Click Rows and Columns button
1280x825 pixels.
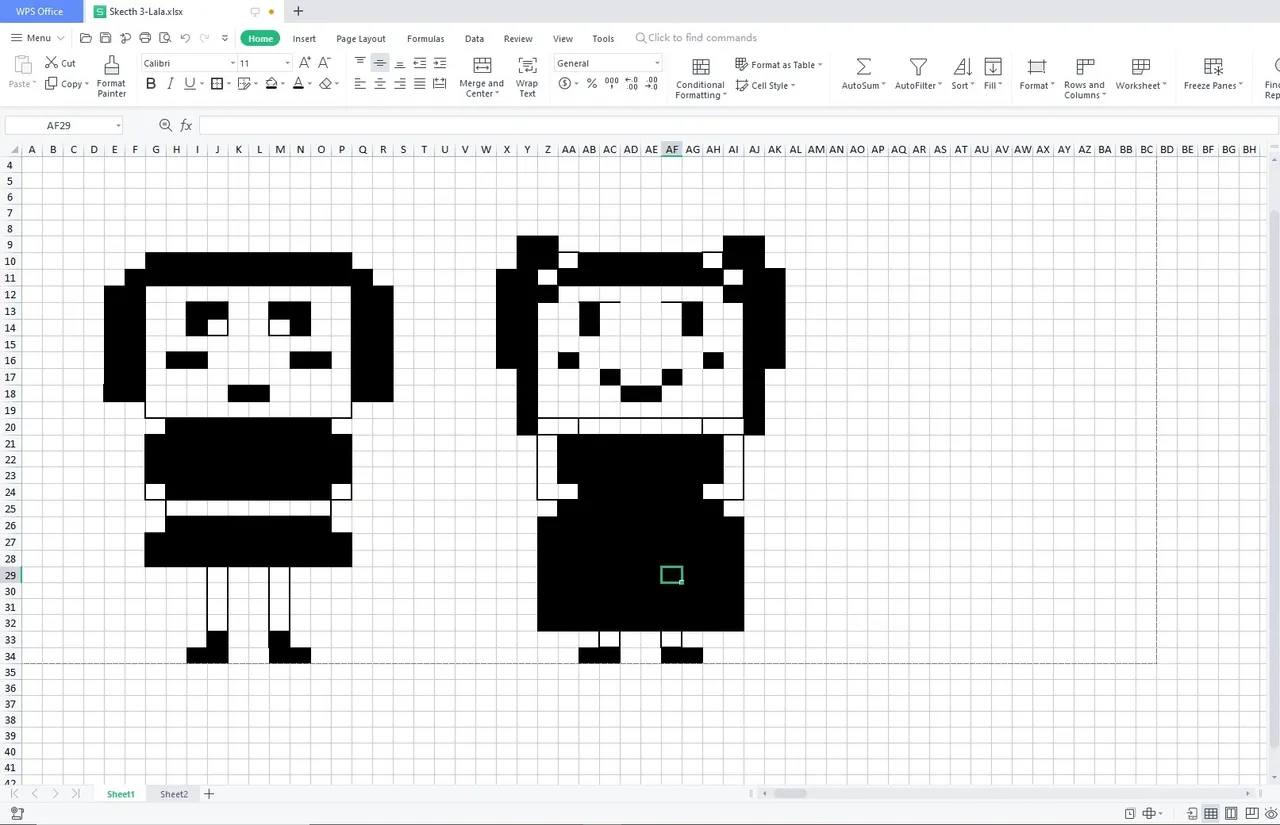(1084, 78)
